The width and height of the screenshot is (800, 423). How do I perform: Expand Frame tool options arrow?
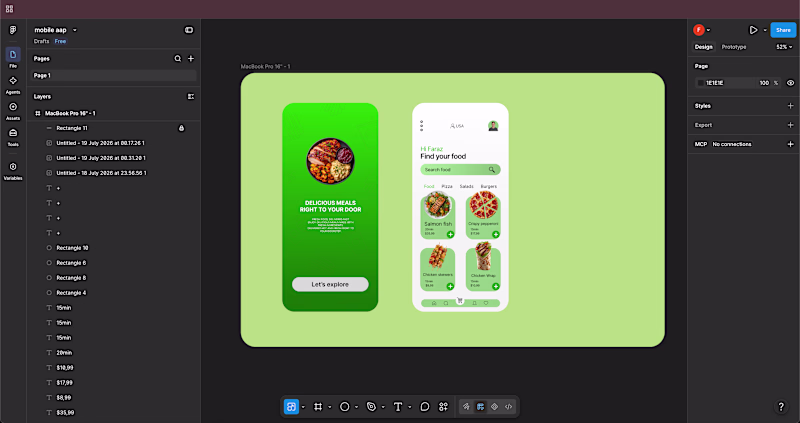330,407
